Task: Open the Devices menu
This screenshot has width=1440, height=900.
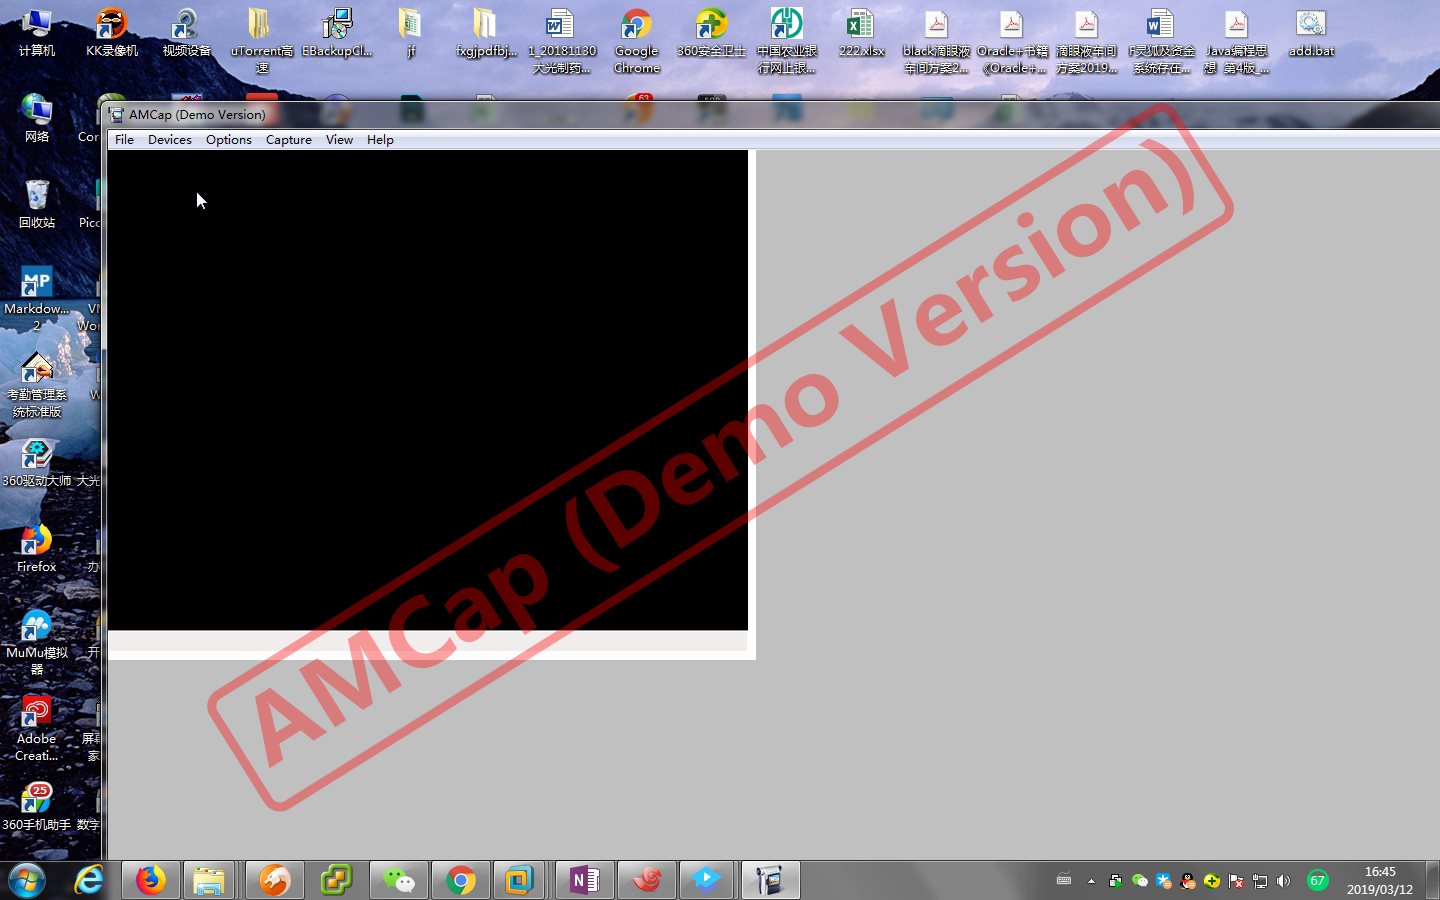Action: 169,140
